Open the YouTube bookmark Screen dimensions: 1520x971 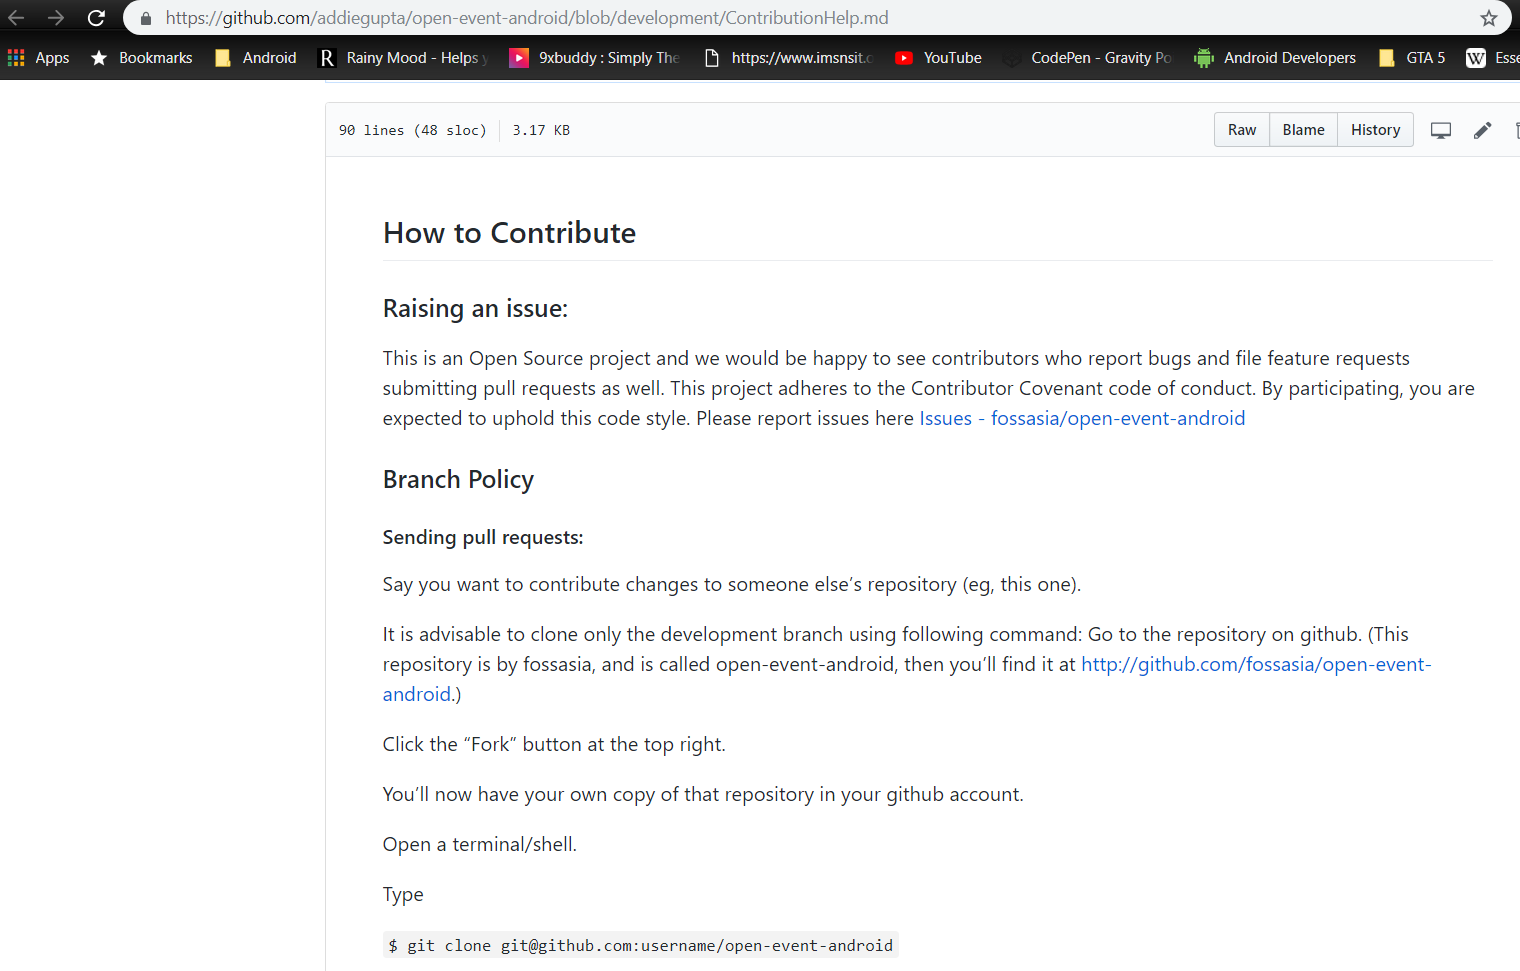coord(938,58)
